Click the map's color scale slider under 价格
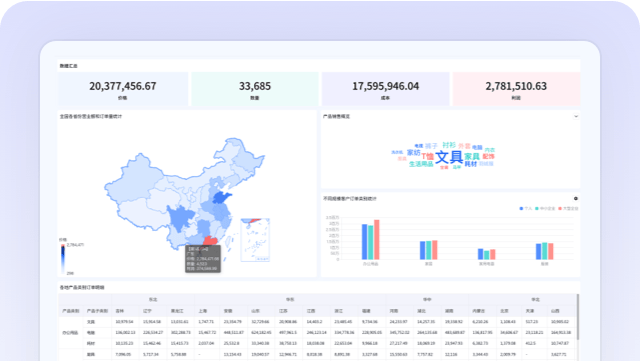 pos(63,259)
